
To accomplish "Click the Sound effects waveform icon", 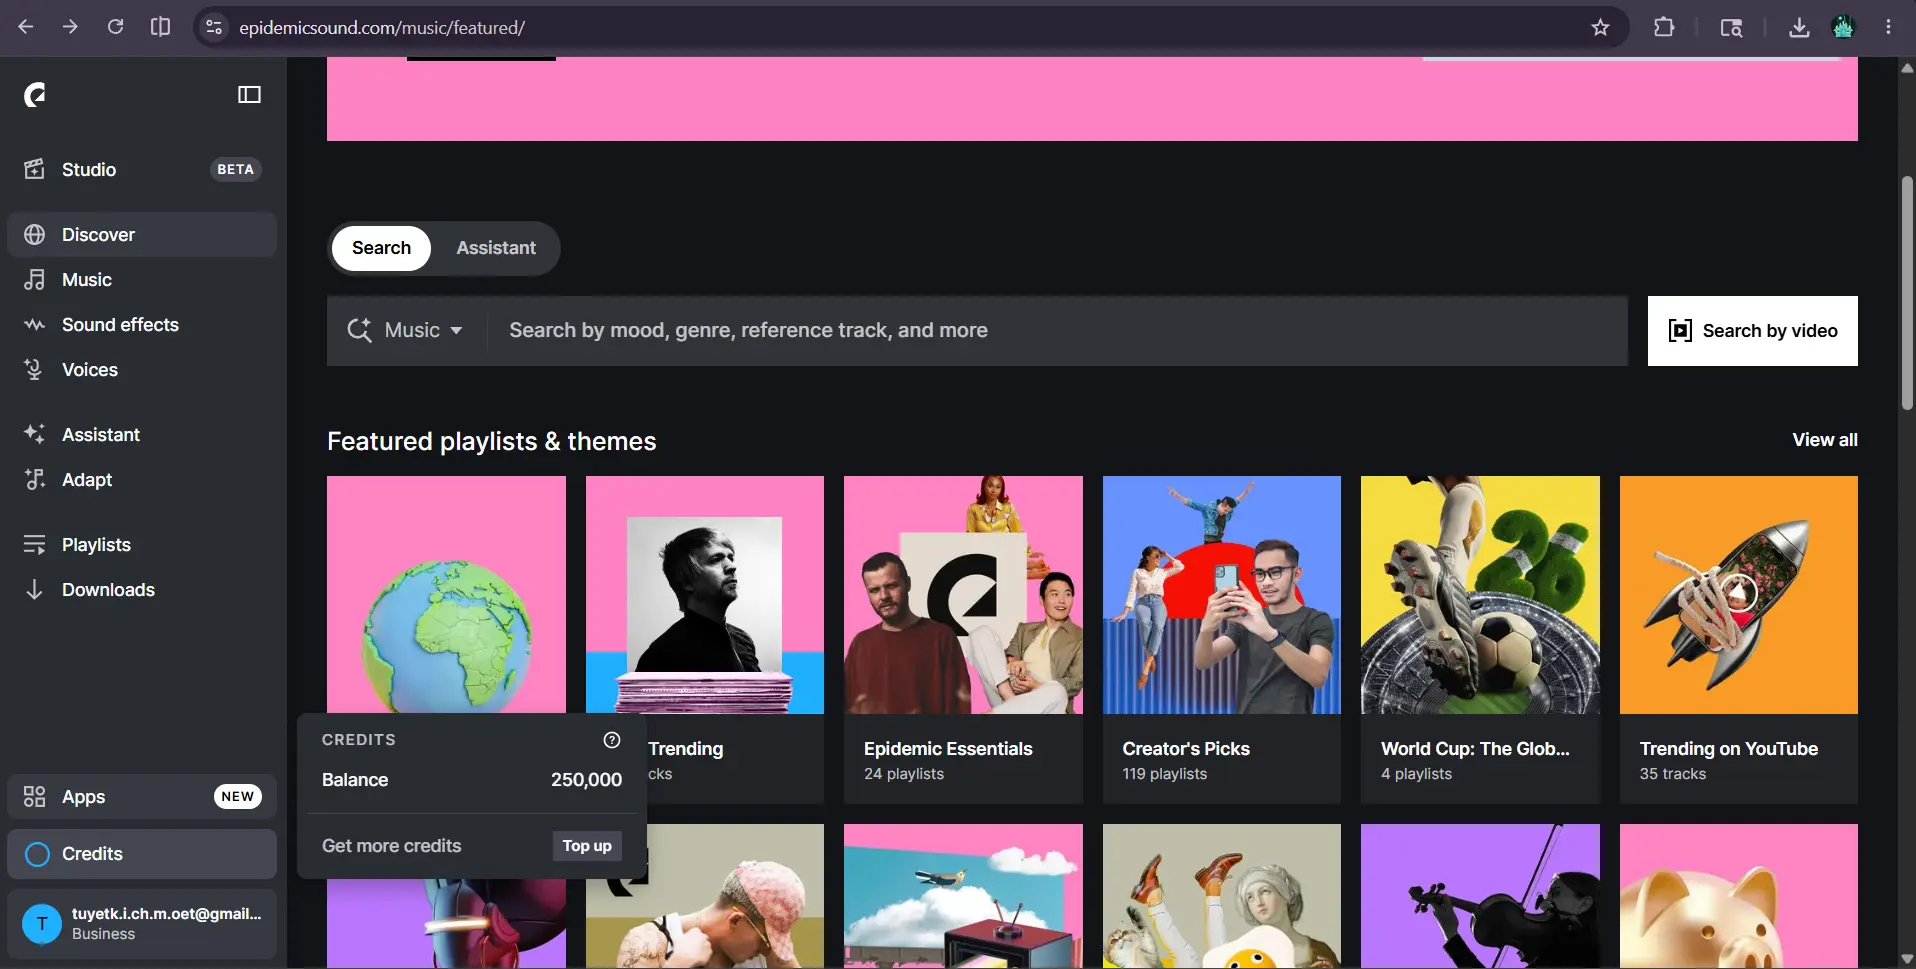I will click(x=34, y=325).
